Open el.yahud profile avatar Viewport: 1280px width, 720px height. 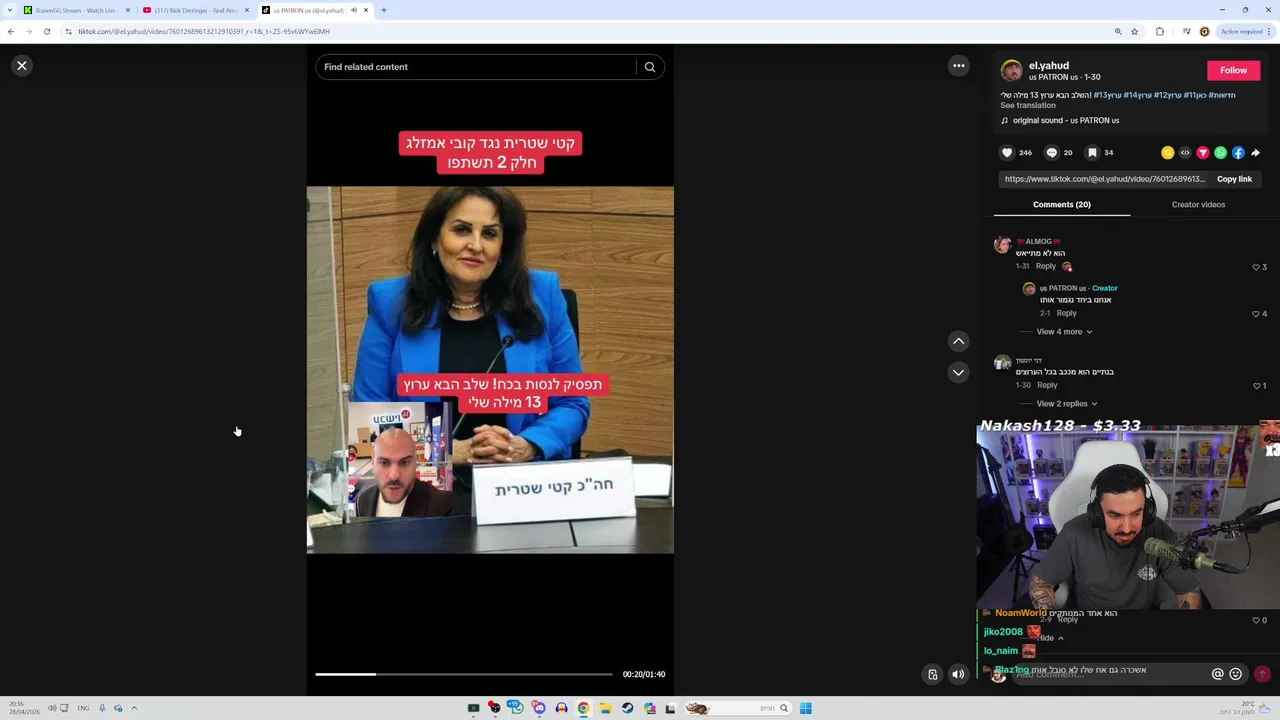point(1011,71)
